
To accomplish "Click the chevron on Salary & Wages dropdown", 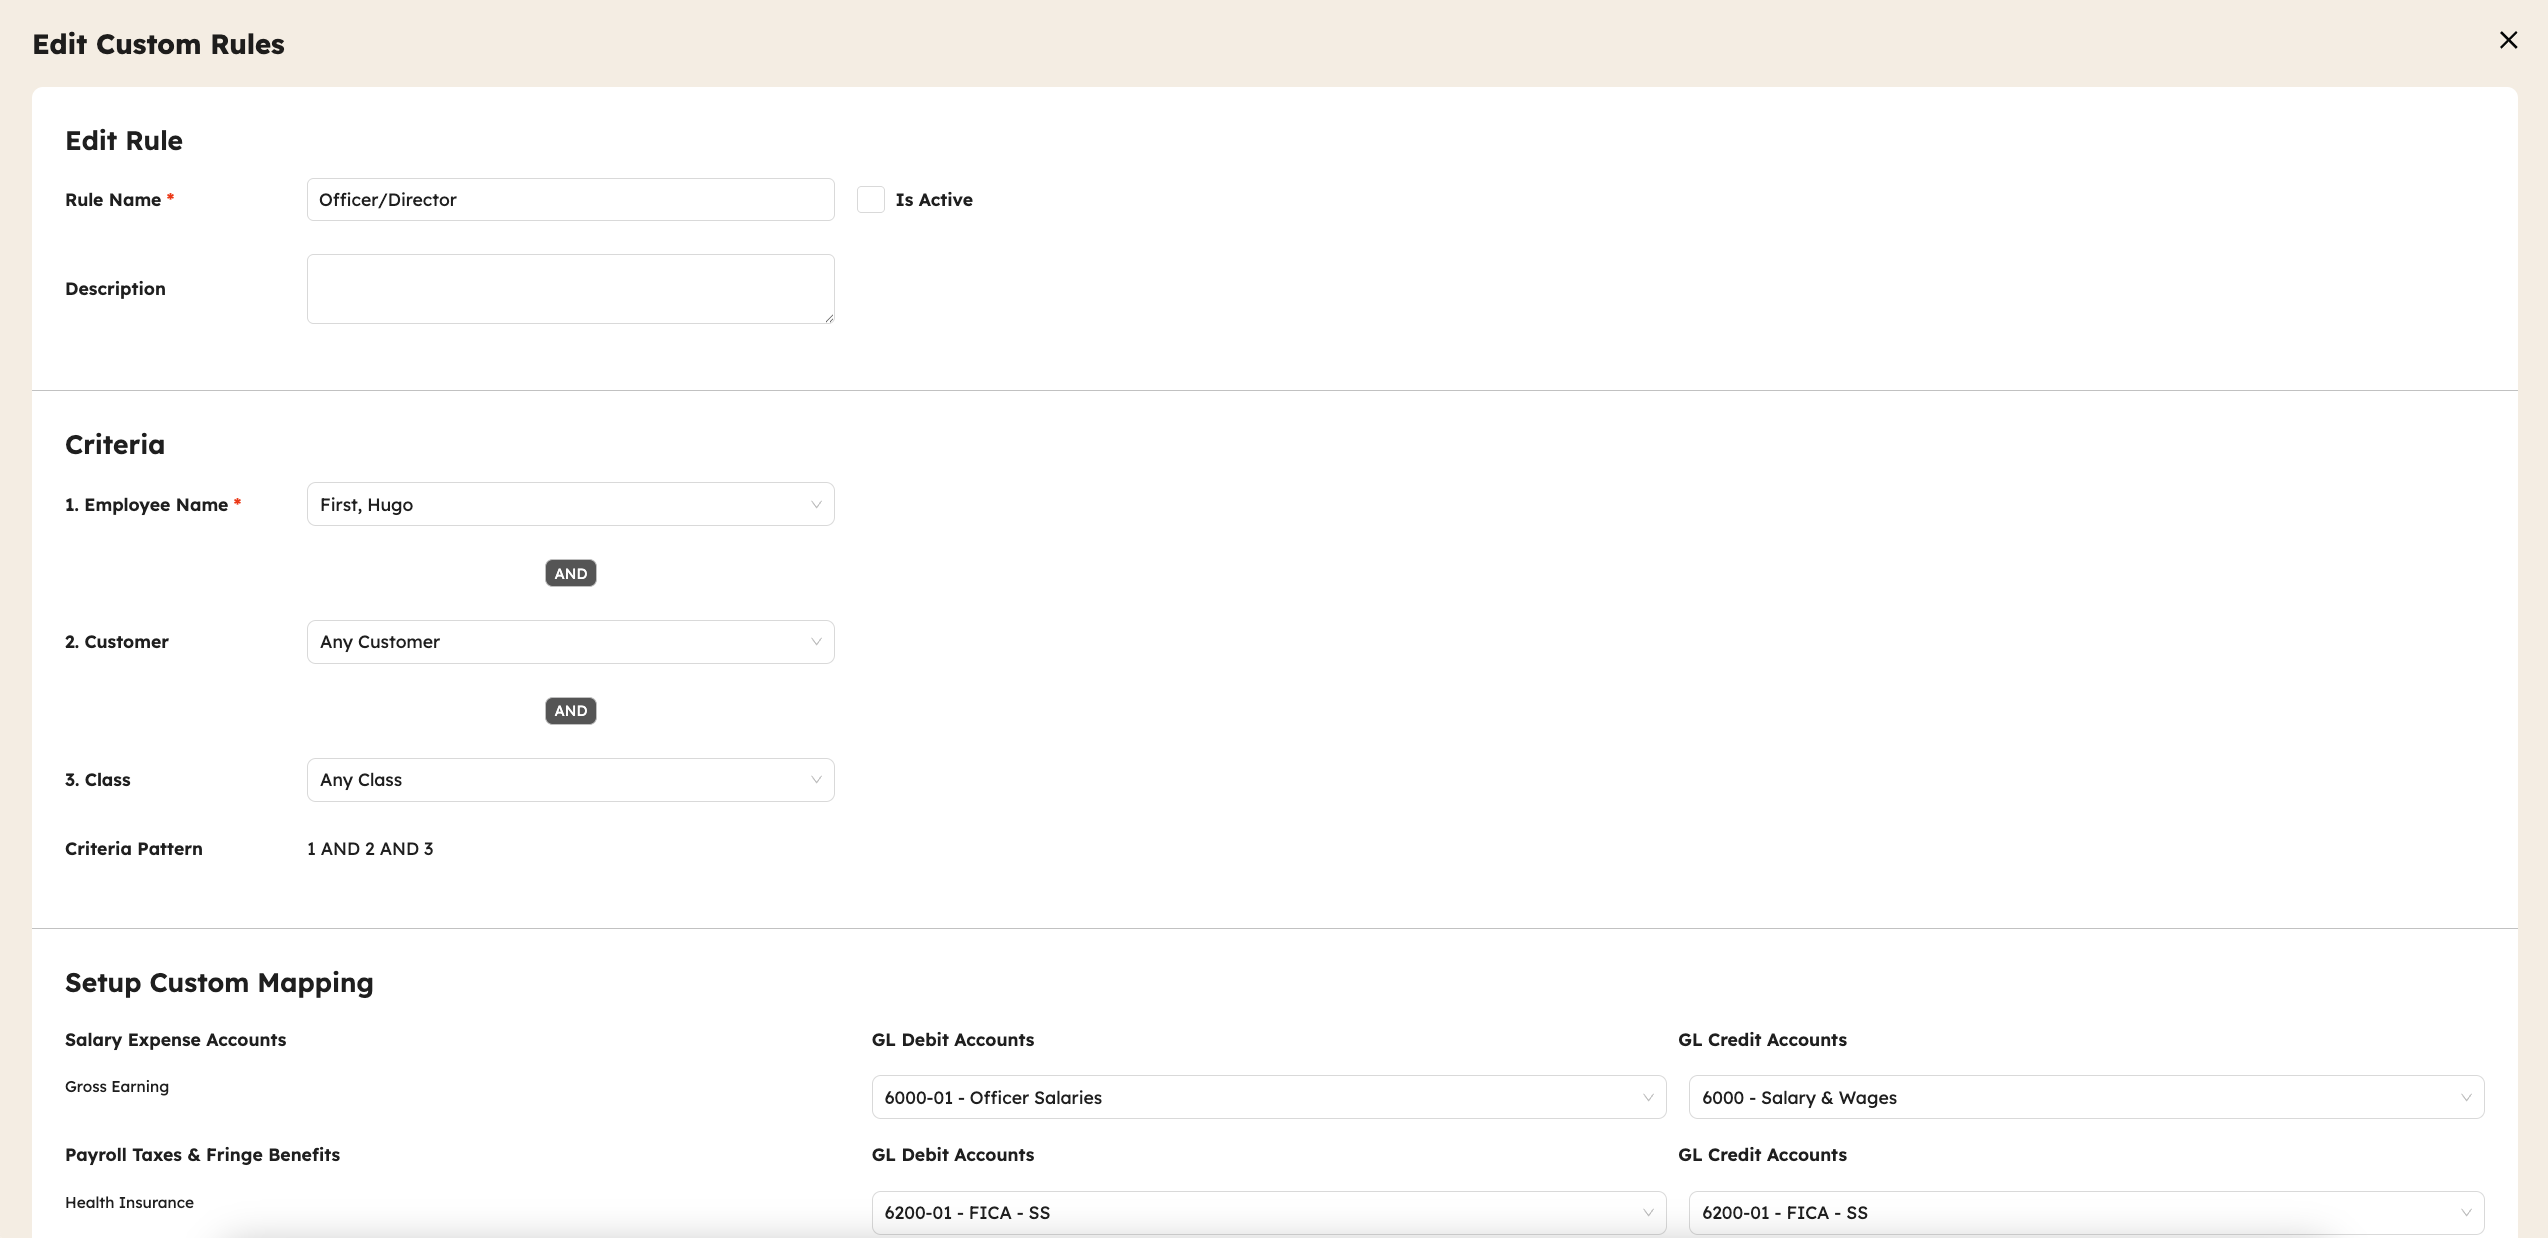I will click(x=2466, y=1098).
